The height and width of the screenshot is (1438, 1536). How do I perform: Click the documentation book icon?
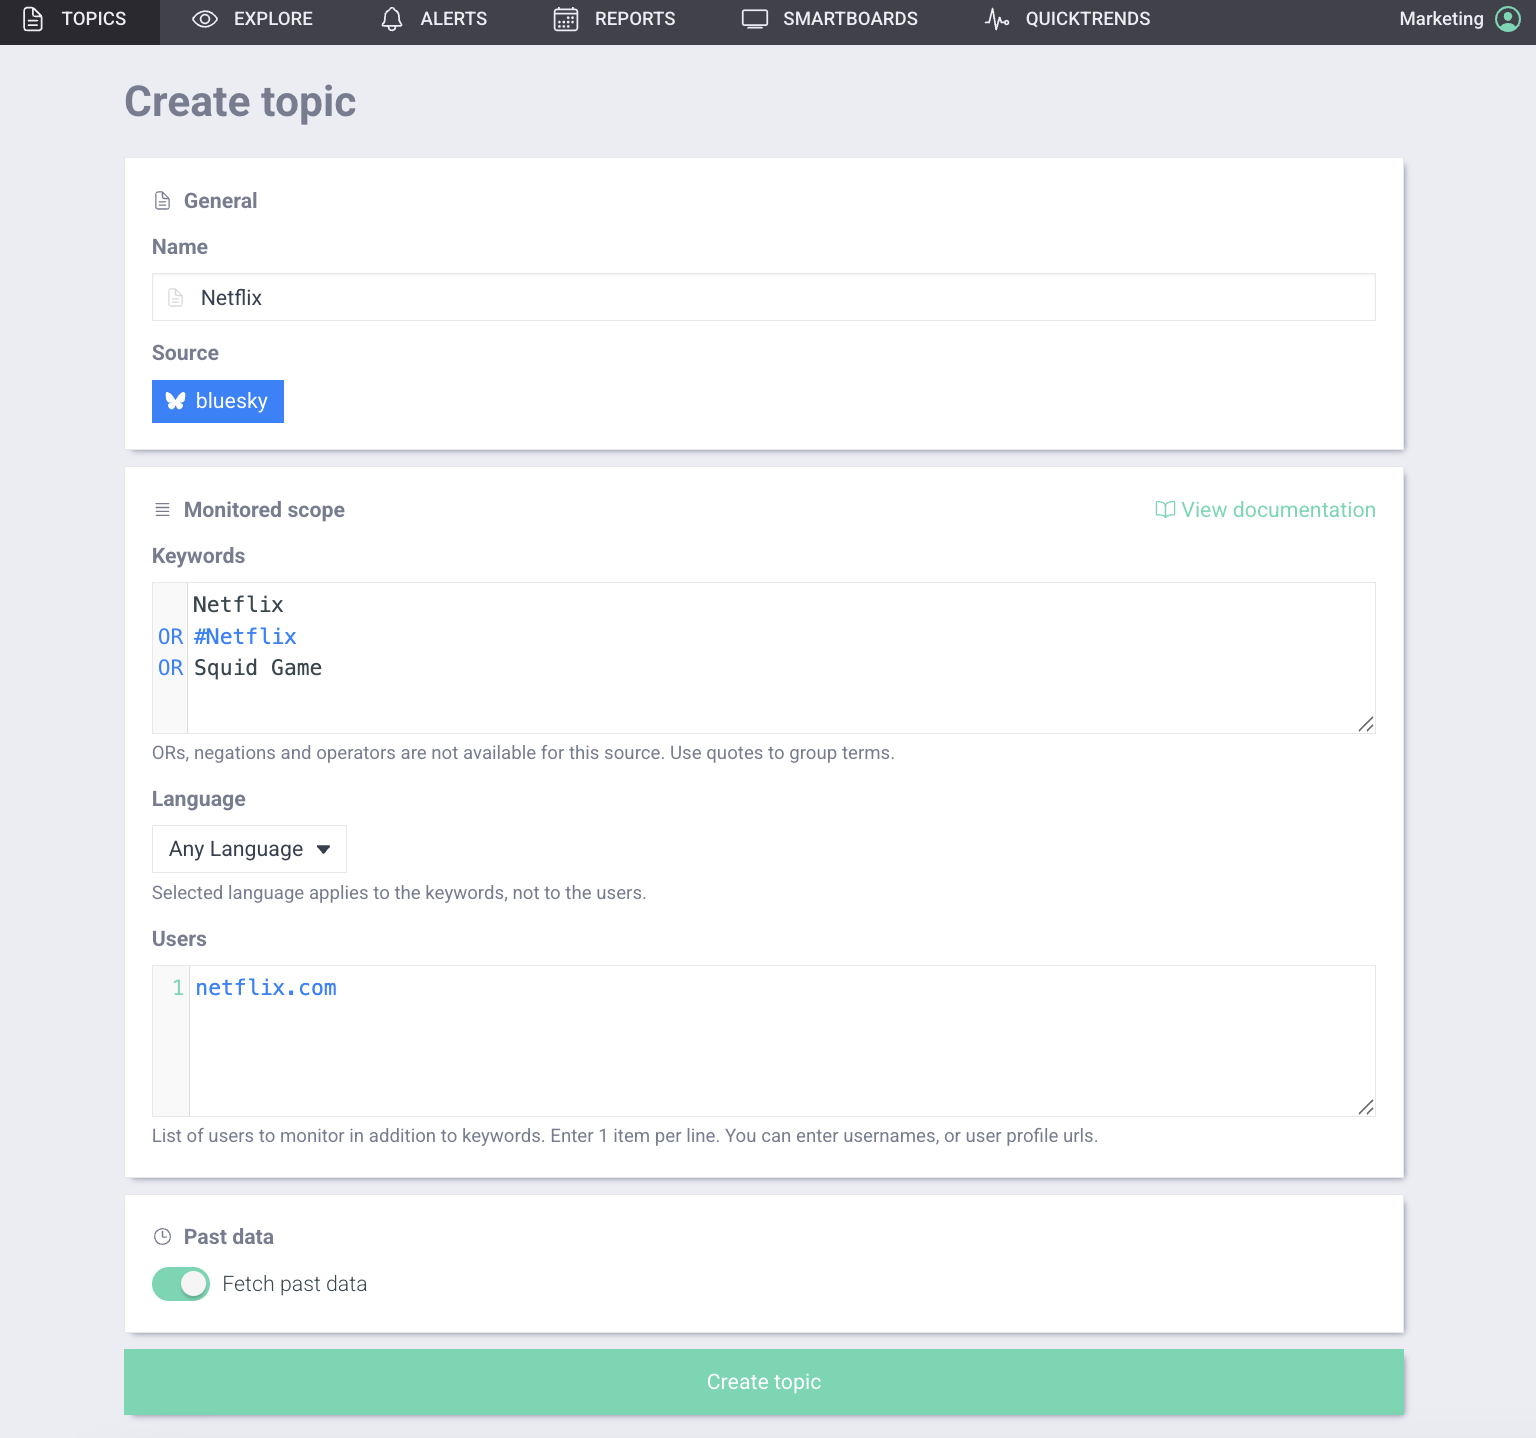[x=1165, y=510]
